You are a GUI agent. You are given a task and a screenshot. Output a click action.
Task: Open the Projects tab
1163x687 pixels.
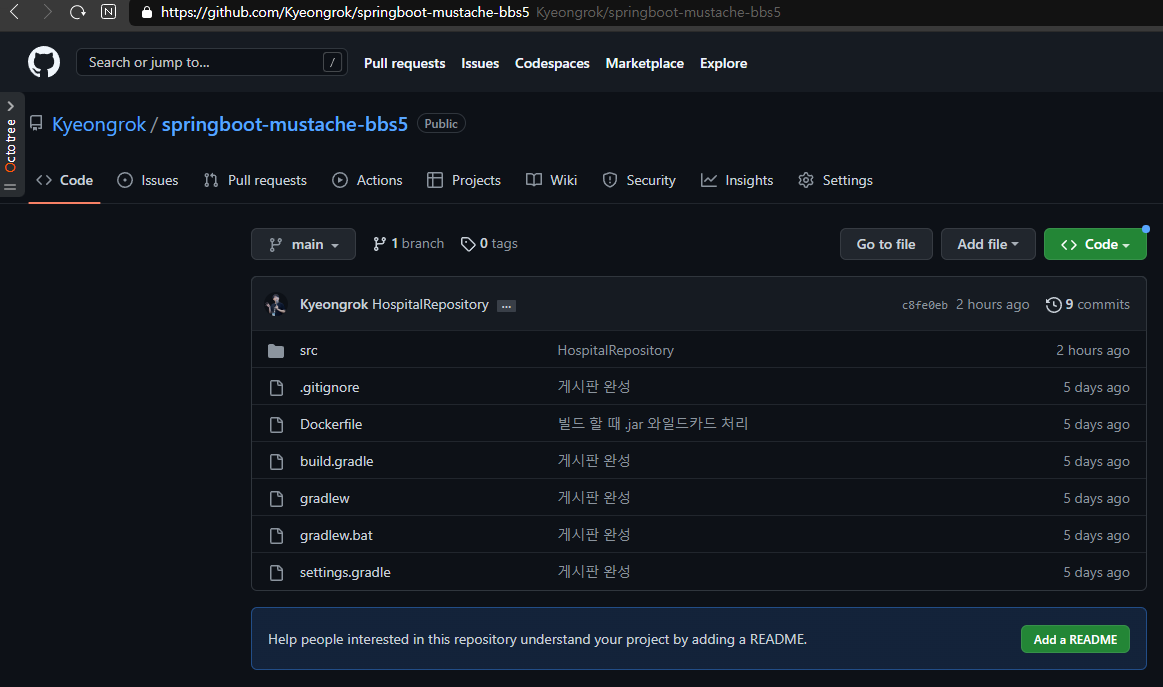(464, 180)
